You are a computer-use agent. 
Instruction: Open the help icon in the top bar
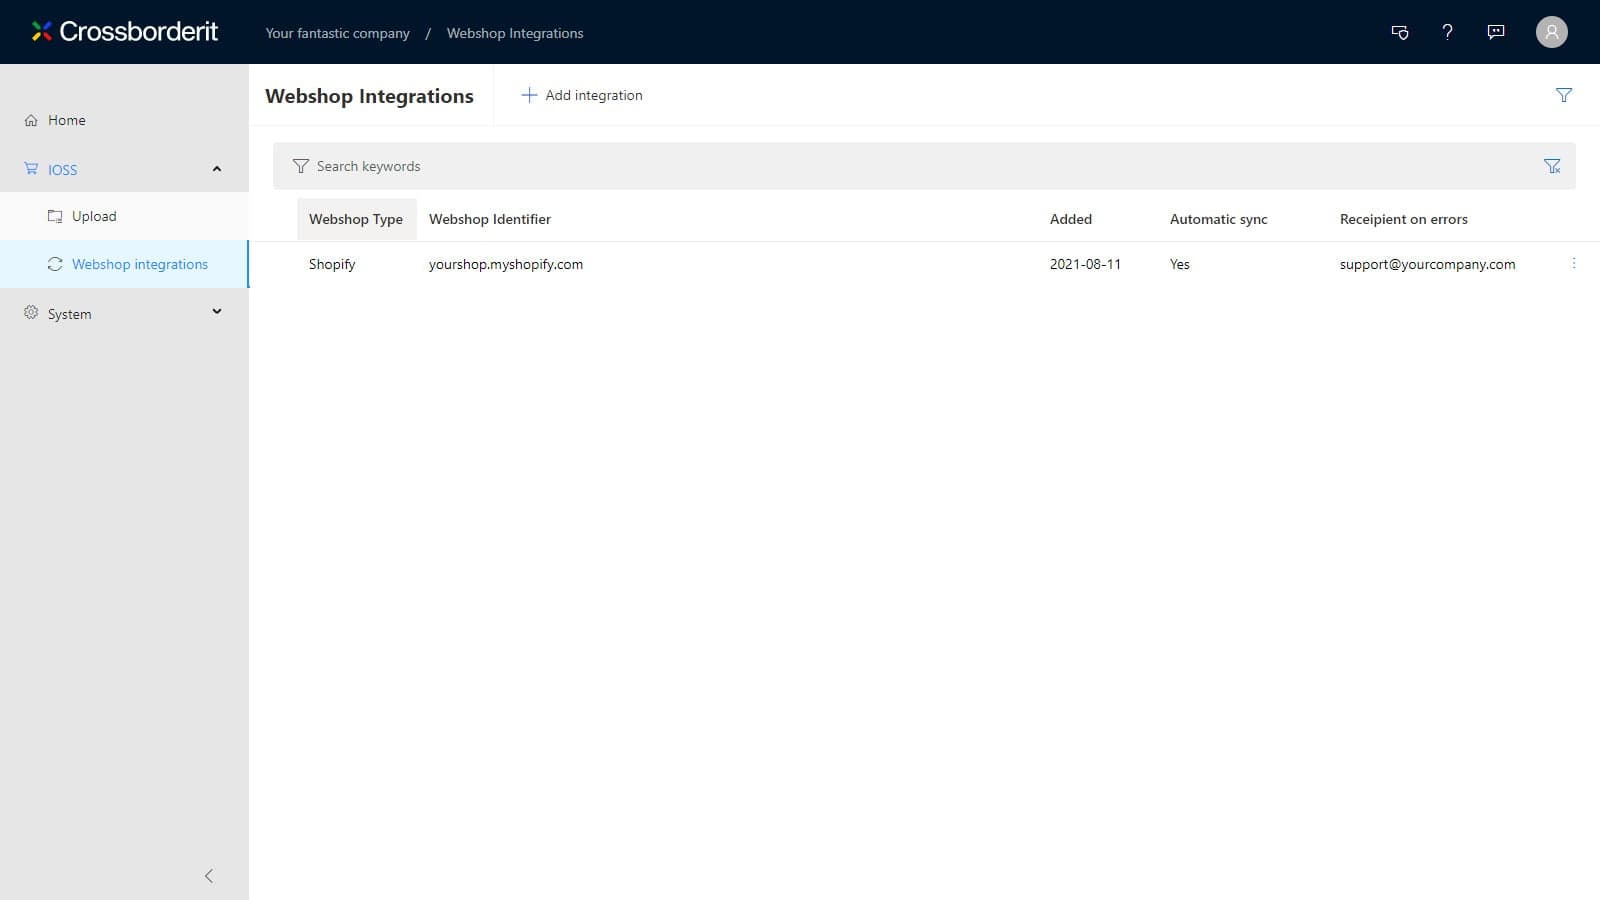1447,32
